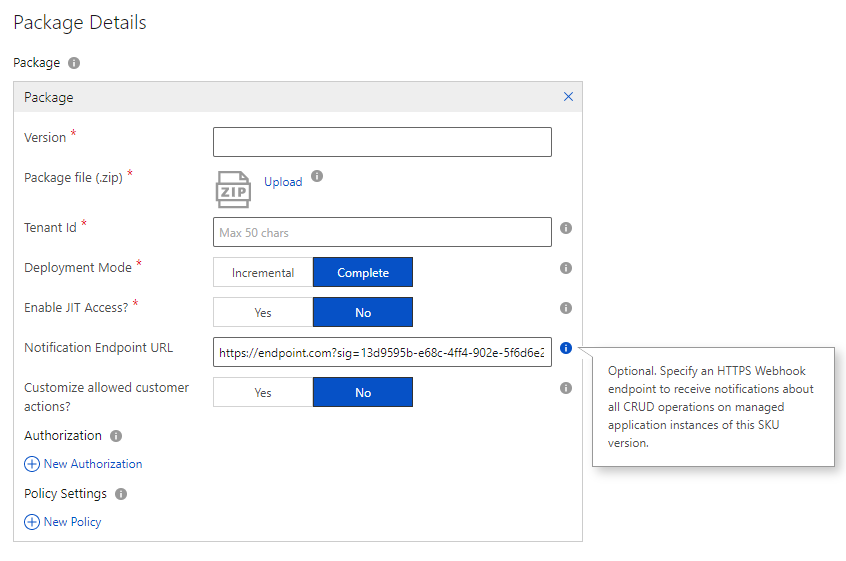Click the Upload link for package file
This screenshot has height=561, width=846.
(x=283, y=182)
